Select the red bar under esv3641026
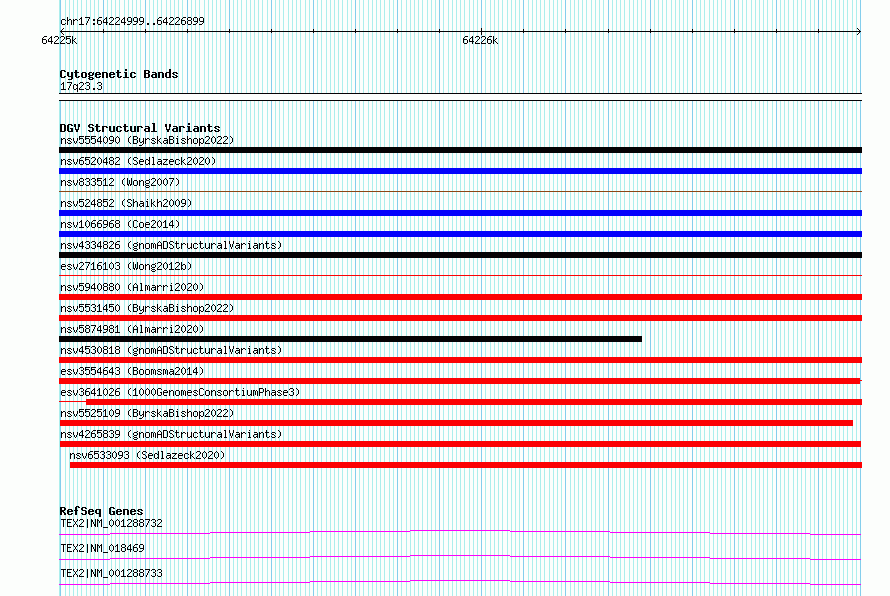The image size is (890, 596). [474, 402]
